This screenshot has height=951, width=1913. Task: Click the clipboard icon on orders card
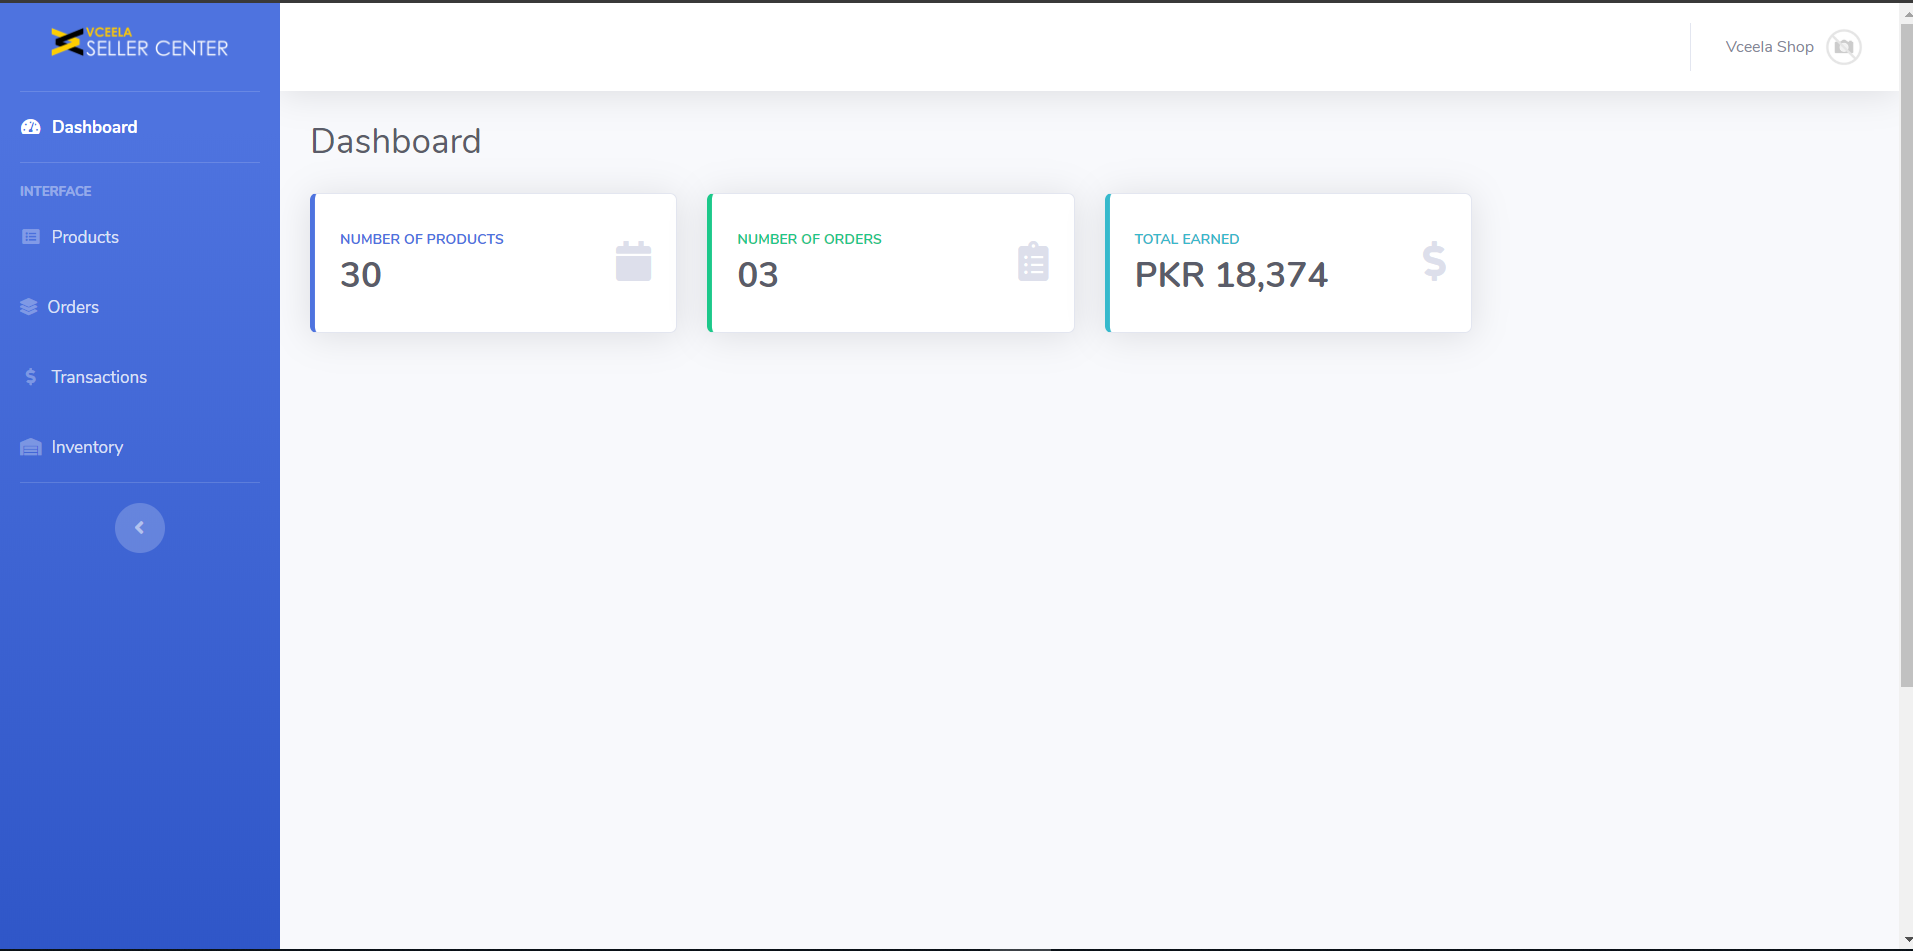pos(1033,262)
